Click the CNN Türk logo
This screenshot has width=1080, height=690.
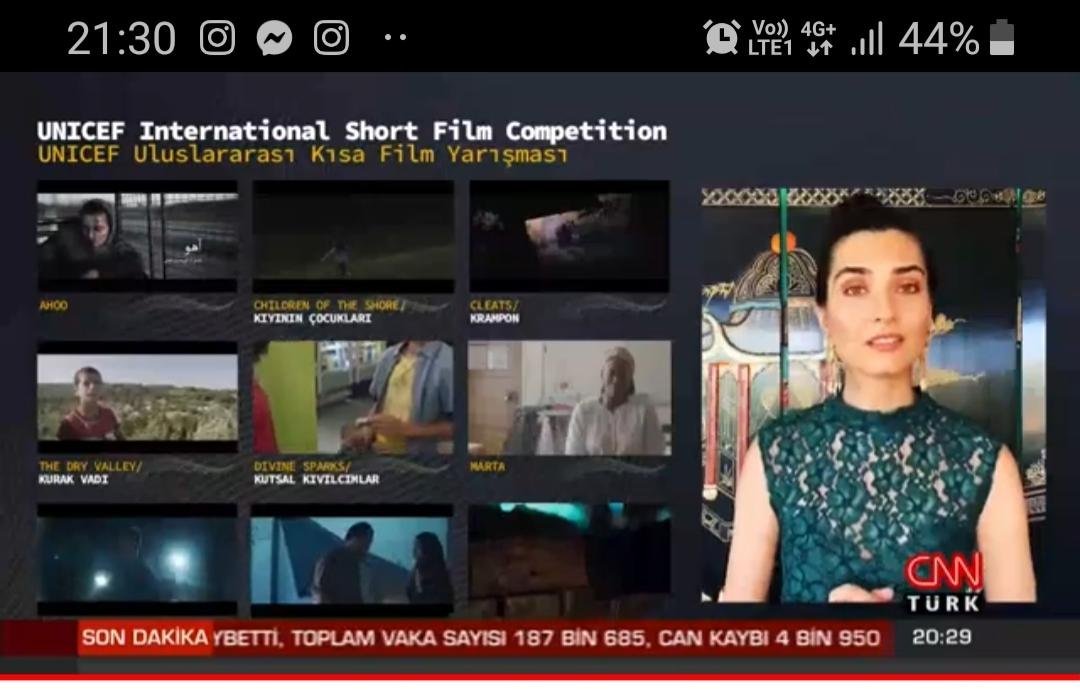coord(942,582)
